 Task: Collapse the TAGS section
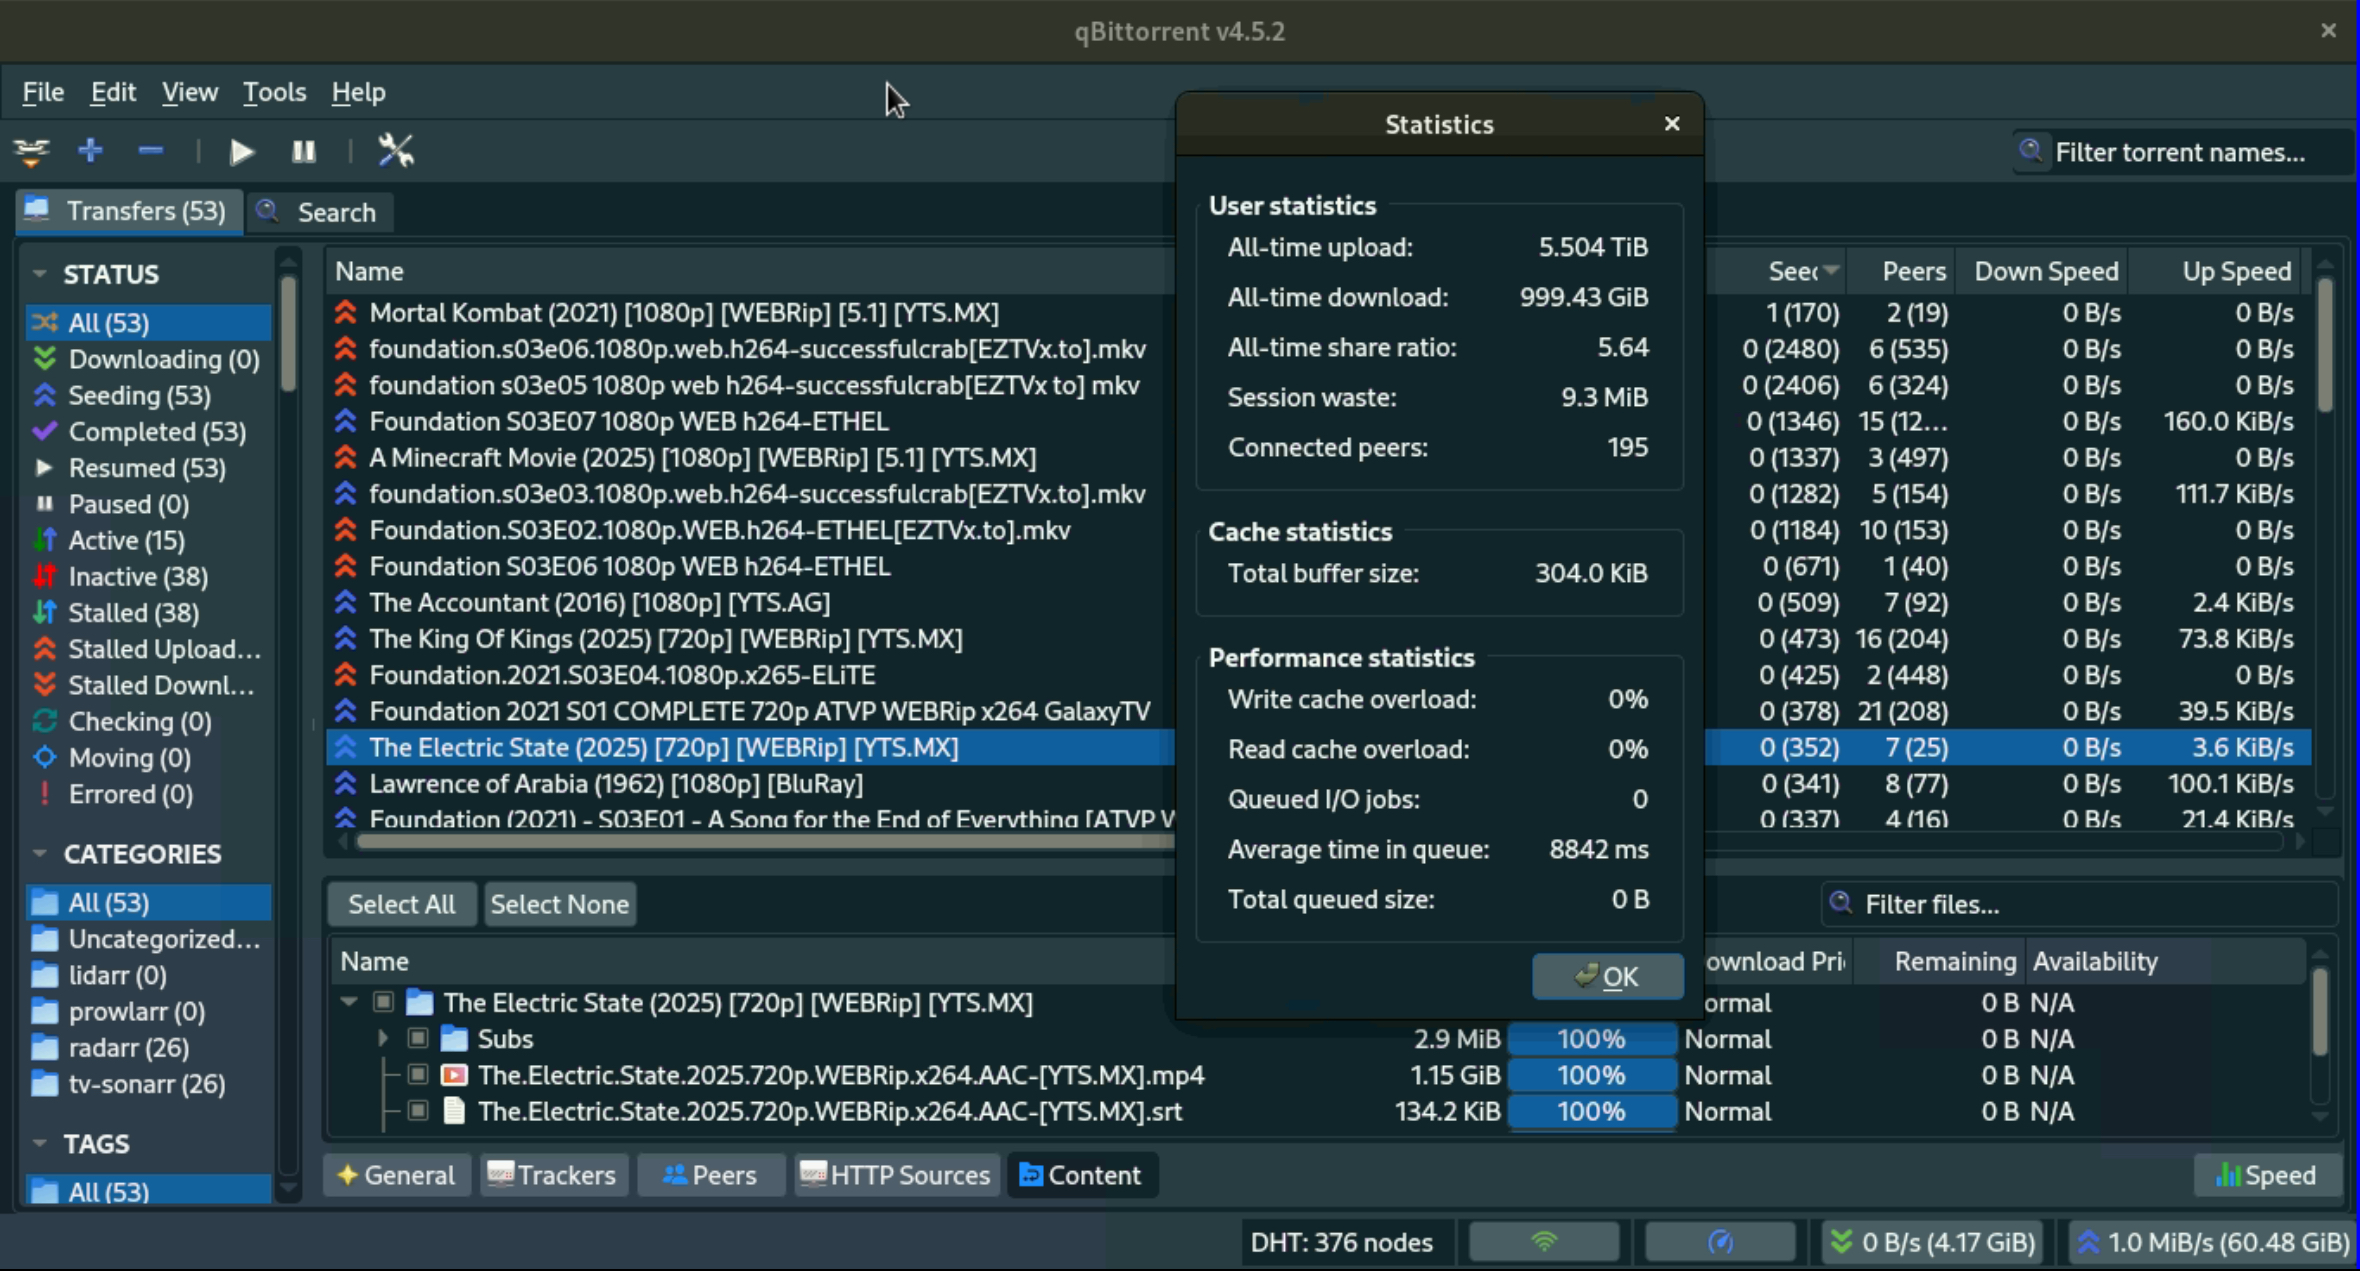pyautogui.click(x=40, y=1143)
